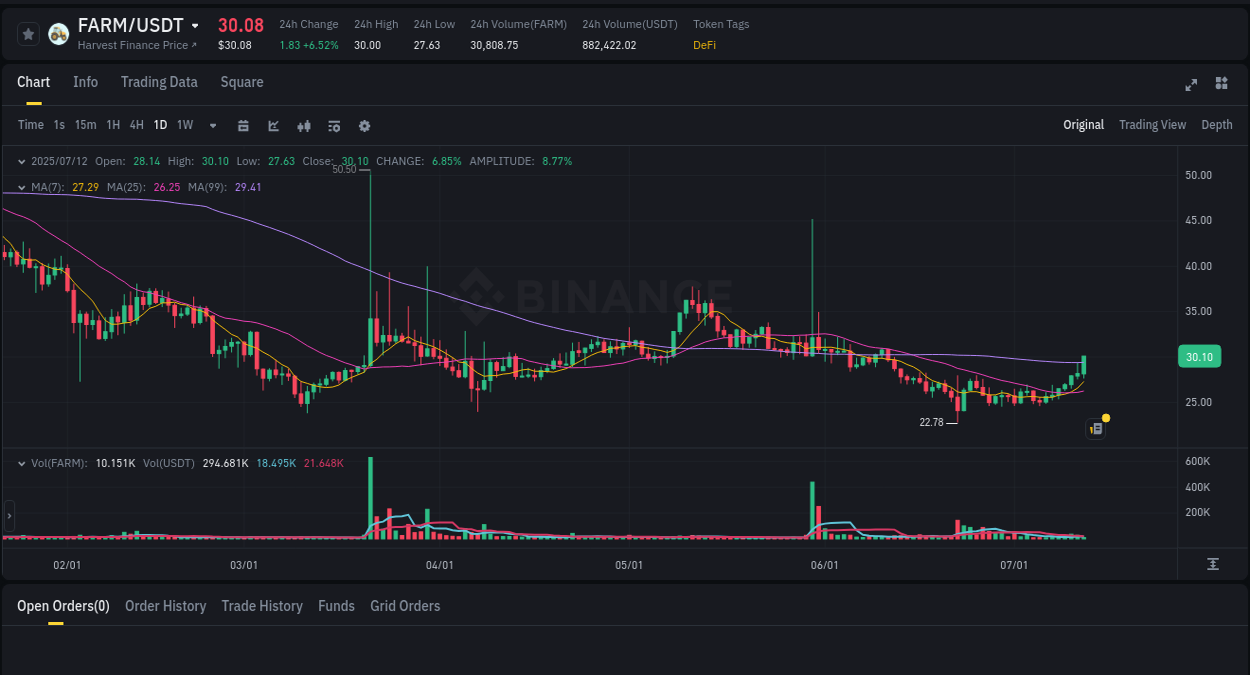Open the technical indicators icon
The height and width of the screenshot is (675, 1250).
click(x=334, y=125)
